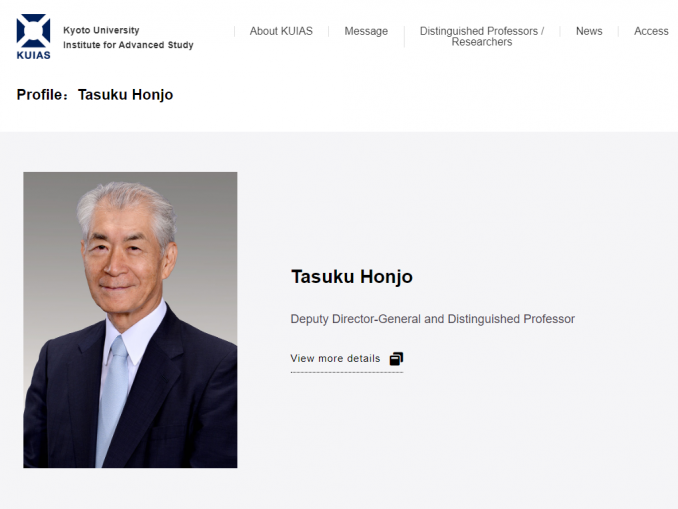Click the KUIAS logo icon
This screenshot has height=509, width=678.
33,37
